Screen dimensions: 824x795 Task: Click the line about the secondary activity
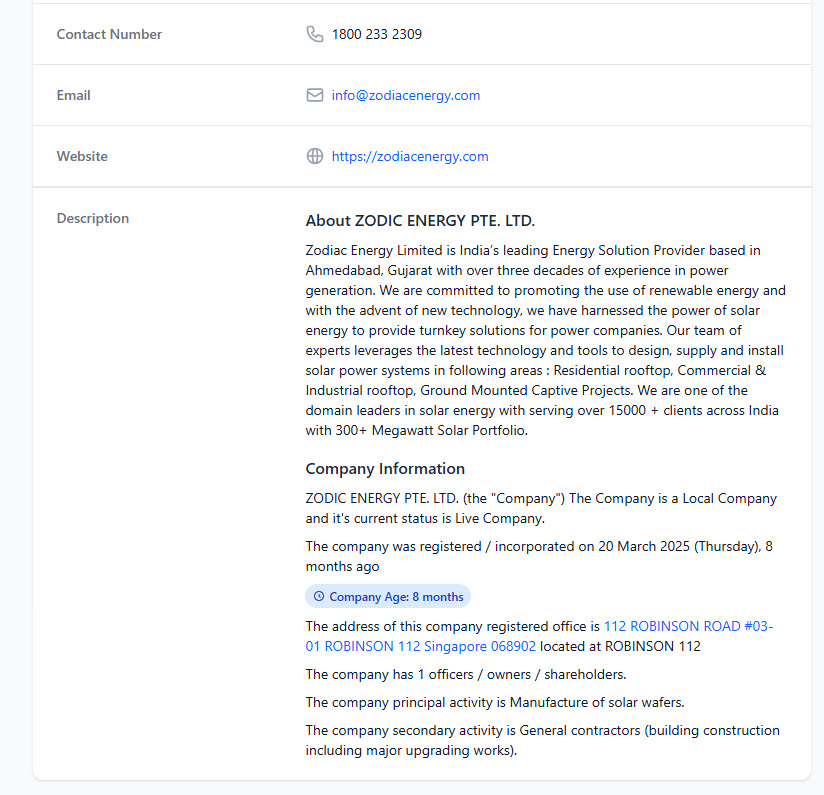point(542,740)
